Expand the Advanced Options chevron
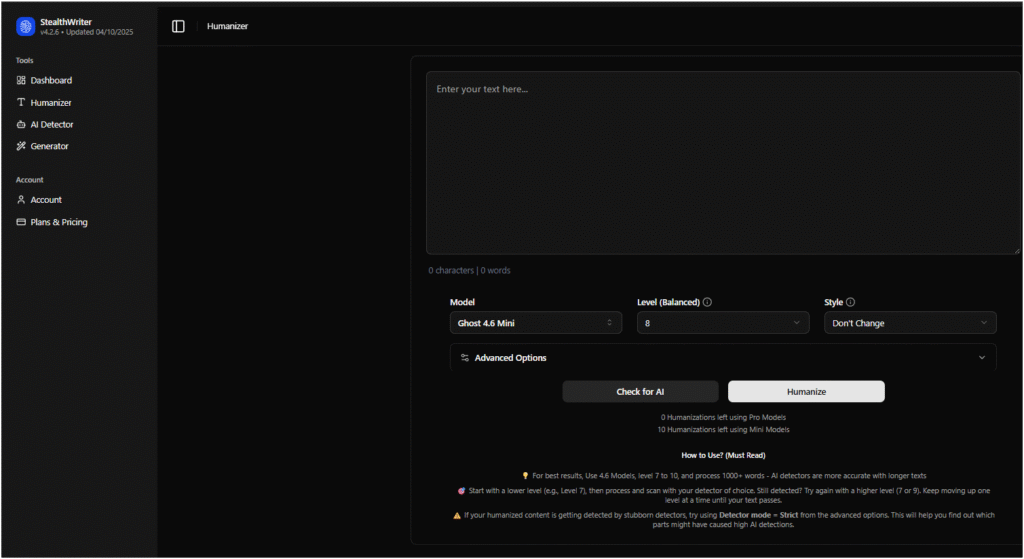Image resolution: width=1024 pixels, height=559 pixels. 982,358
